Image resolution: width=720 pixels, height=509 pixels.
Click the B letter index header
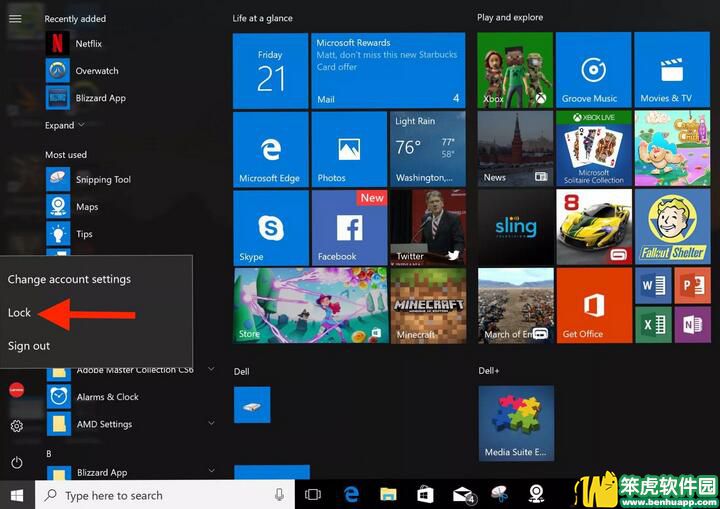click(49, 453)
